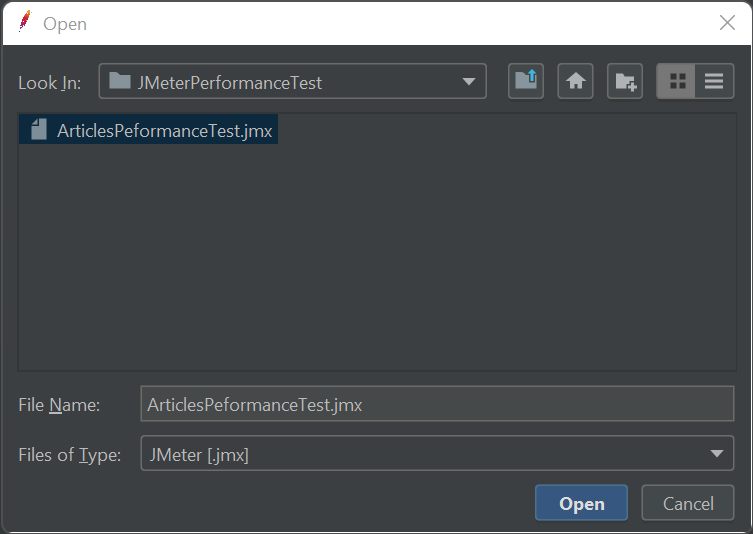753x534 pixels.
Task: Click the folder icon beside JMeterPerformanceTest
Action: click(120, 81)
